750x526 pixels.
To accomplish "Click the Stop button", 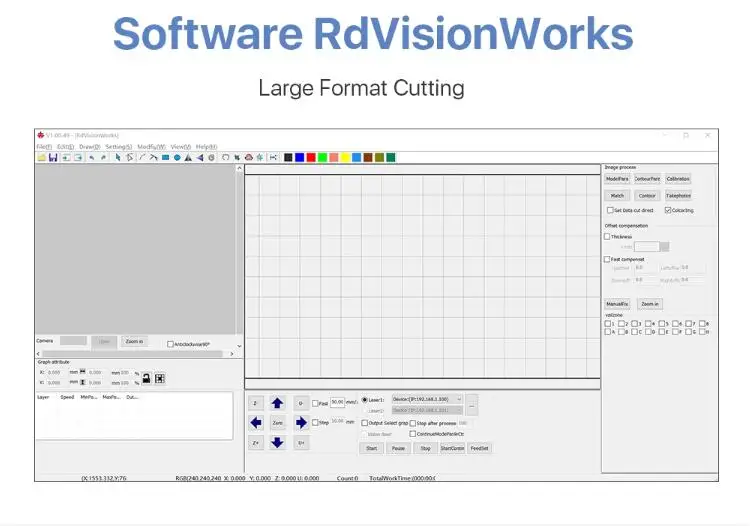I will coord(425,448).
